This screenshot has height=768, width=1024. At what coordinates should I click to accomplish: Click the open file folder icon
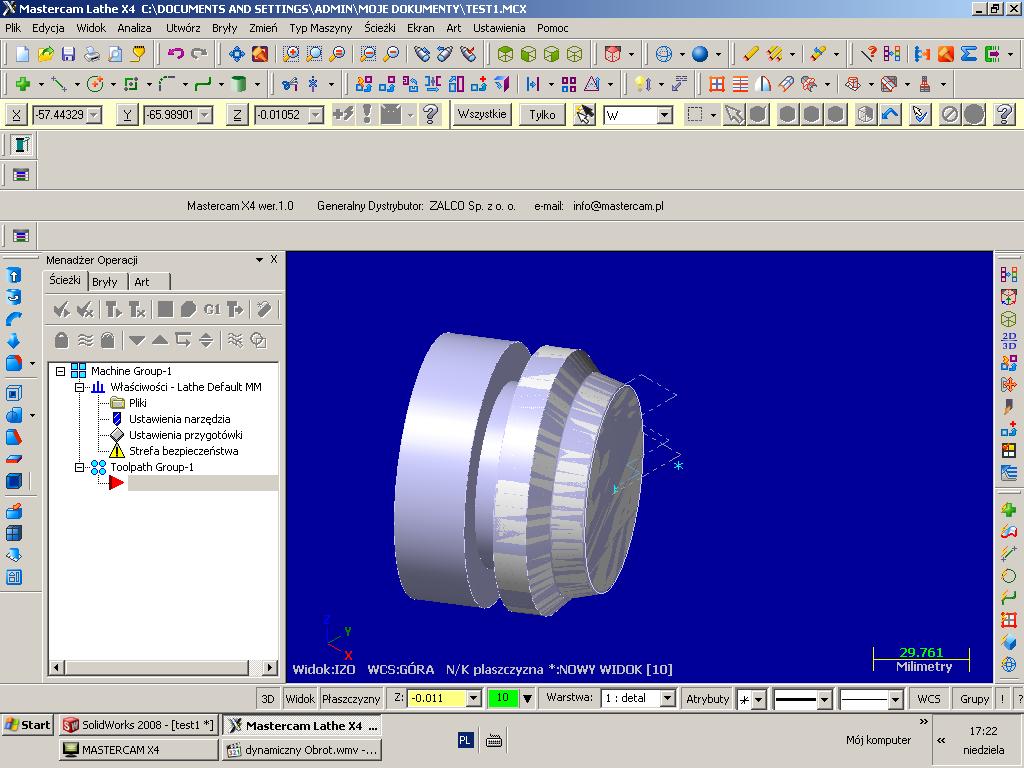pyautogui.click(x=45, y=54)
